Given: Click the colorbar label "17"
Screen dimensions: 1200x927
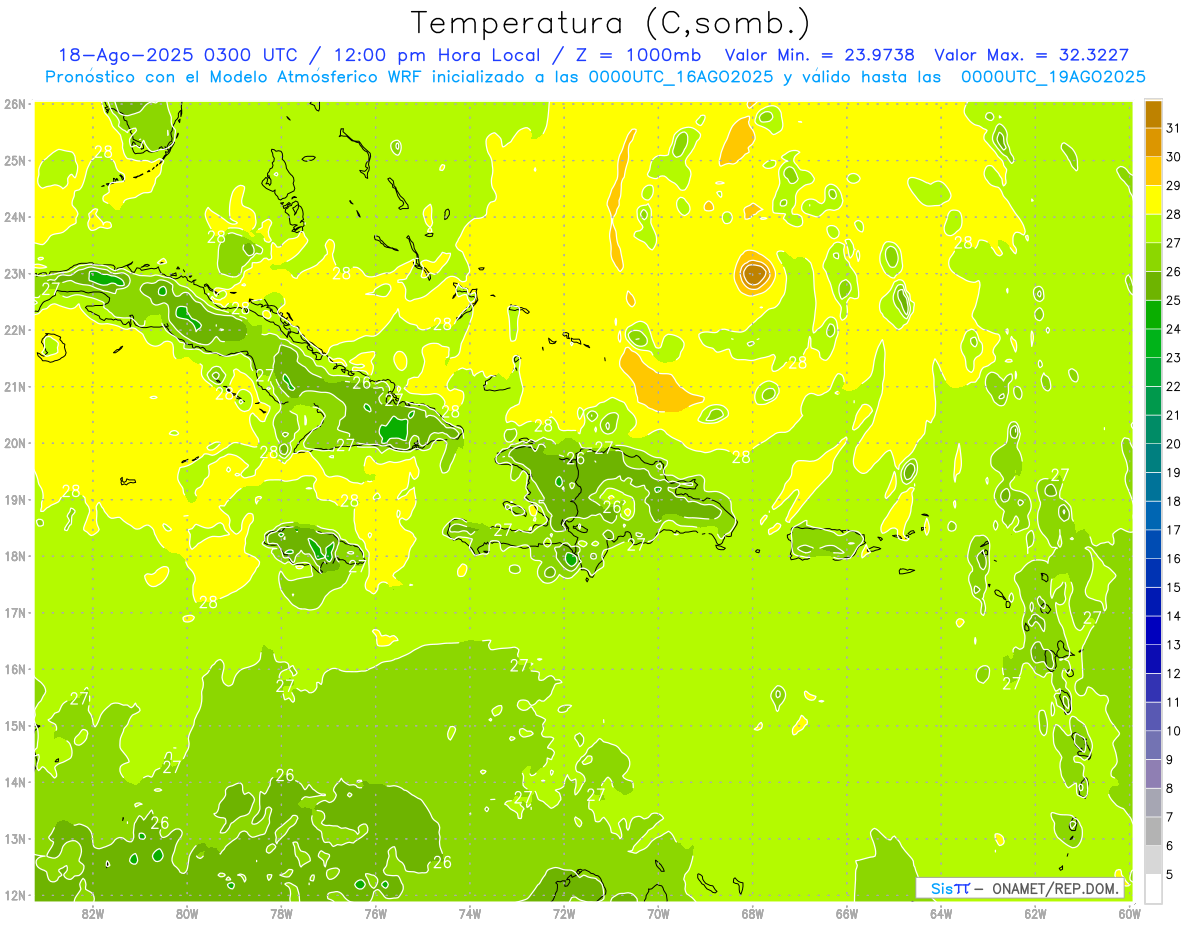Looking at the screenshot, I should 1174,530.
